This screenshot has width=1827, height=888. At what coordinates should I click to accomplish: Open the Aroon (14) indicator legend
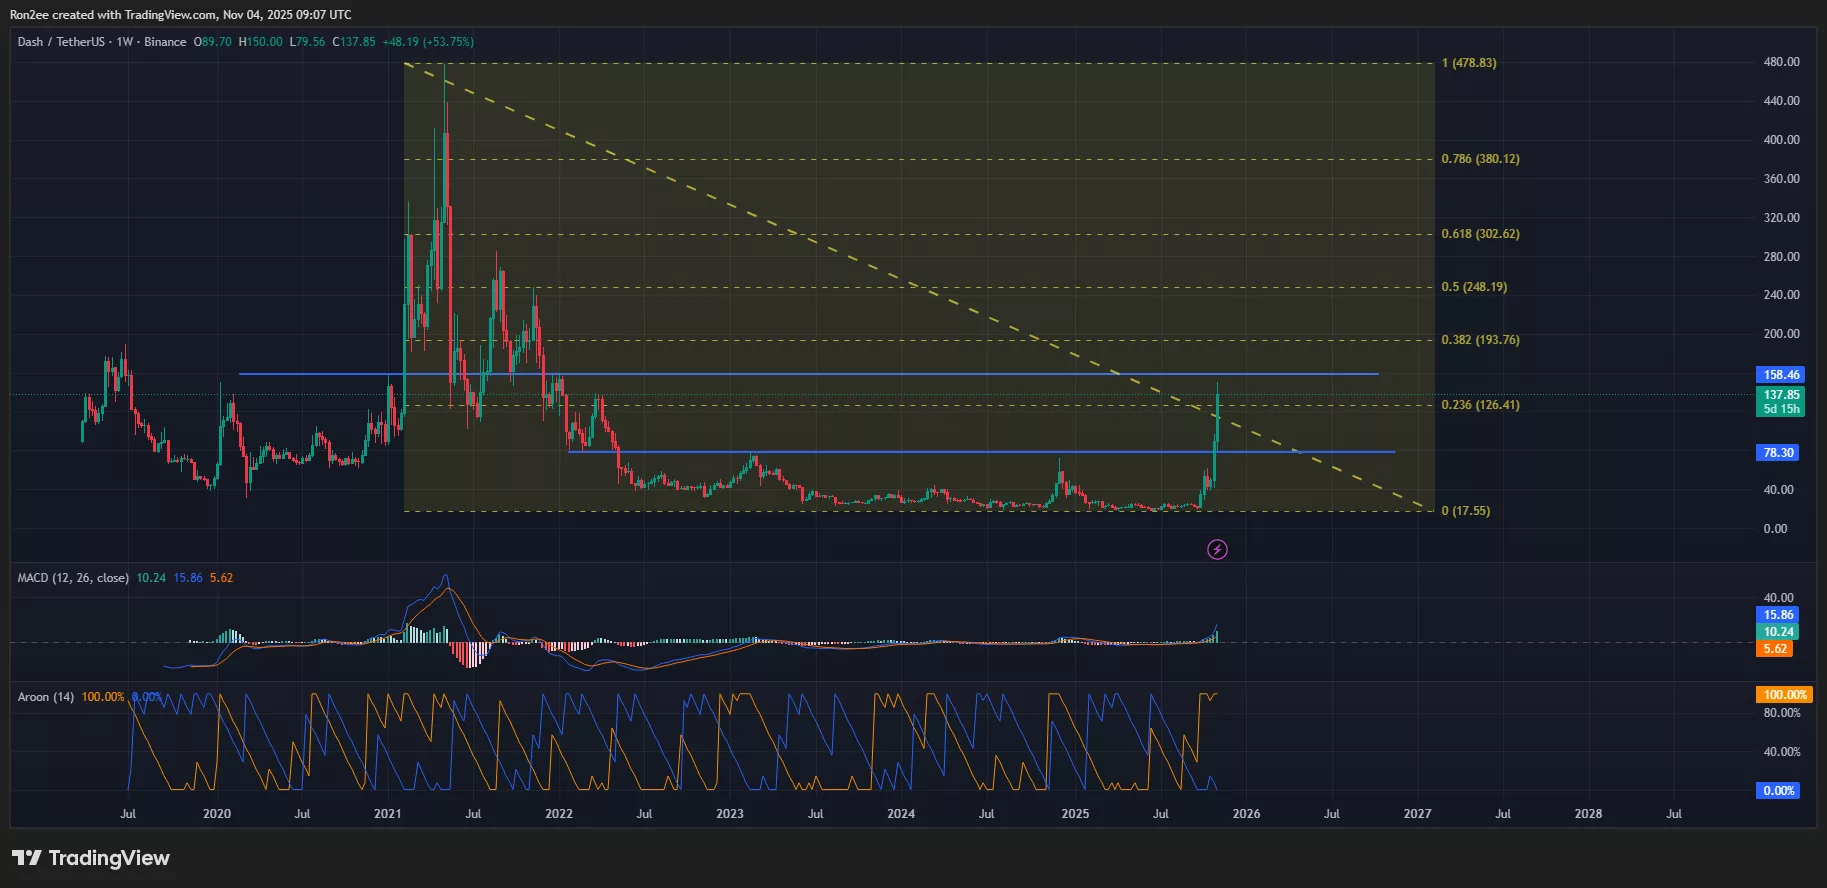pos(46,697)
